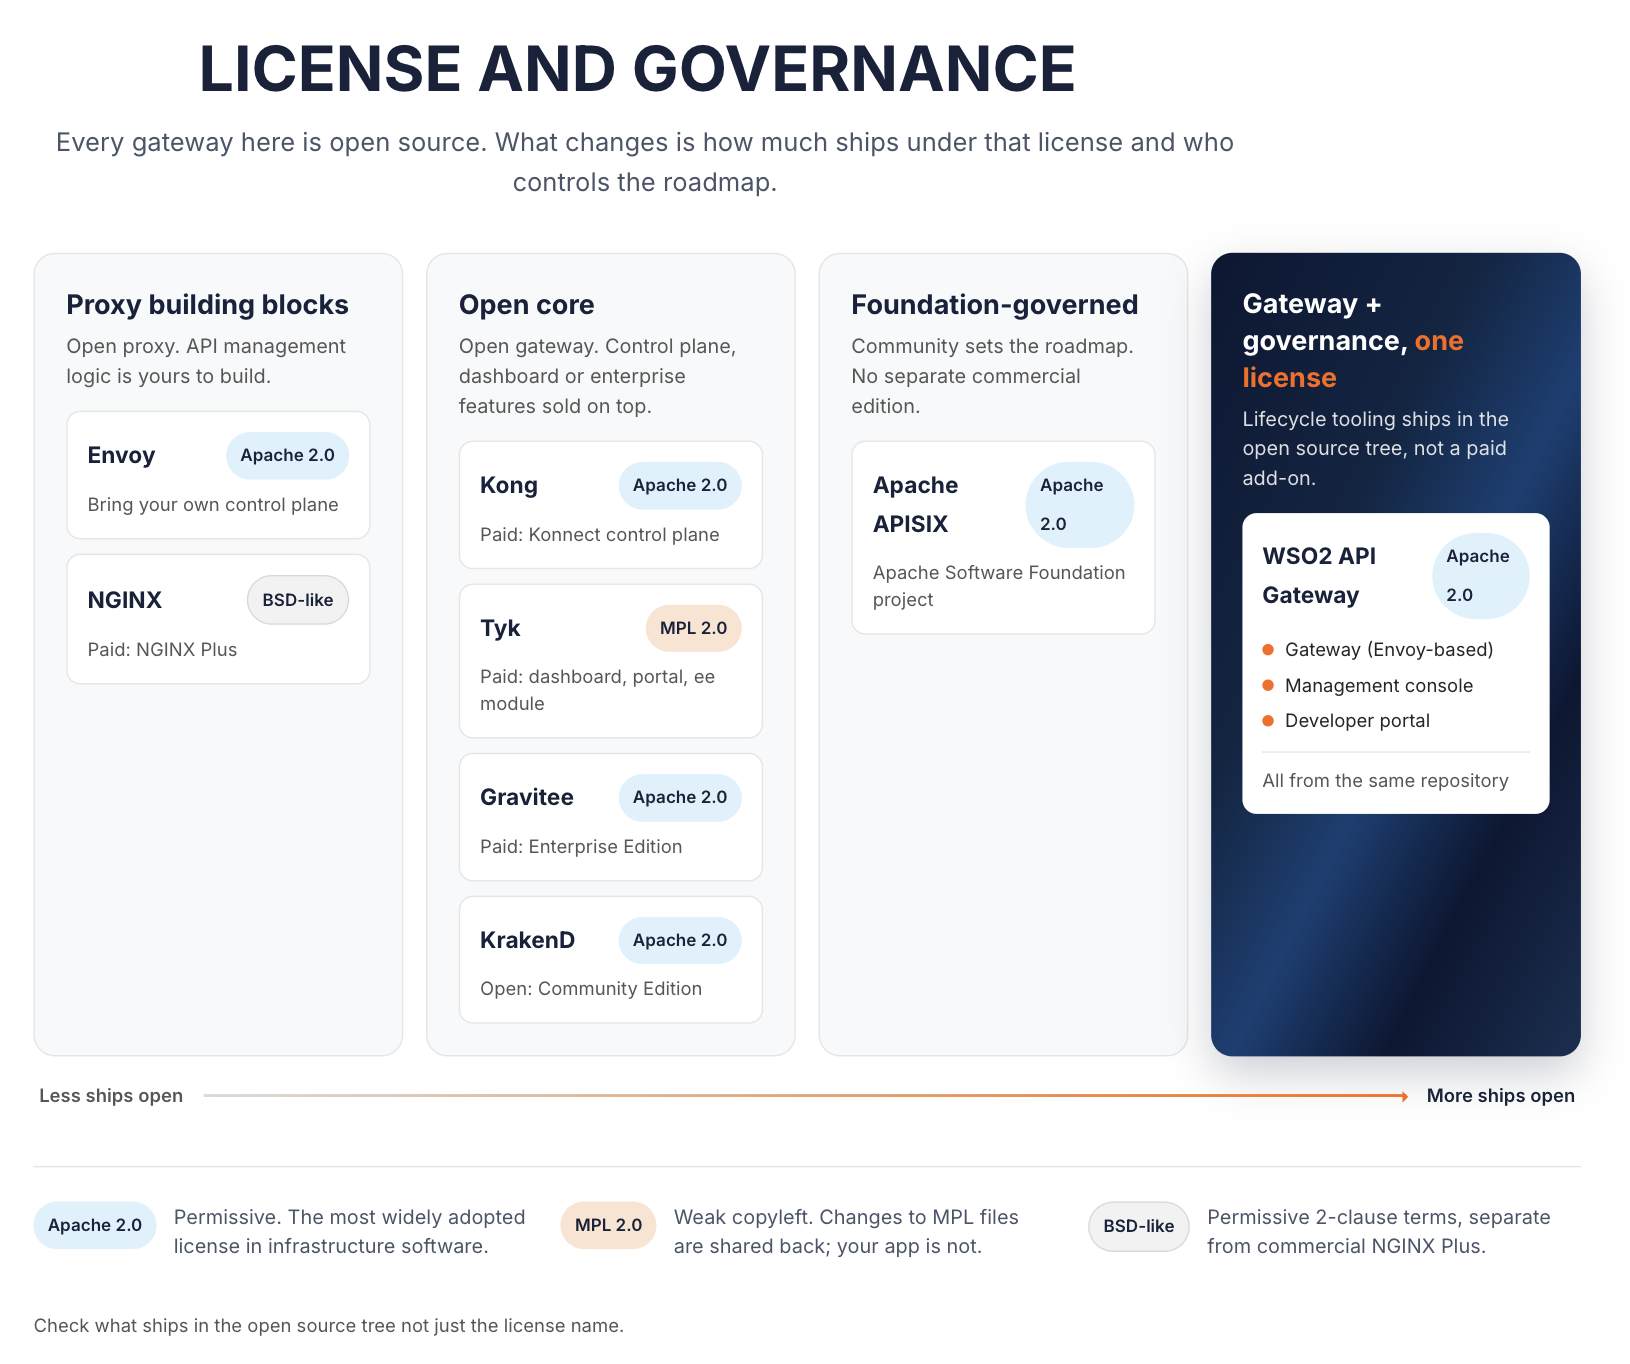
Task: Click the Envoy card's Apache 2.0 badge
Action: [287, 456]
